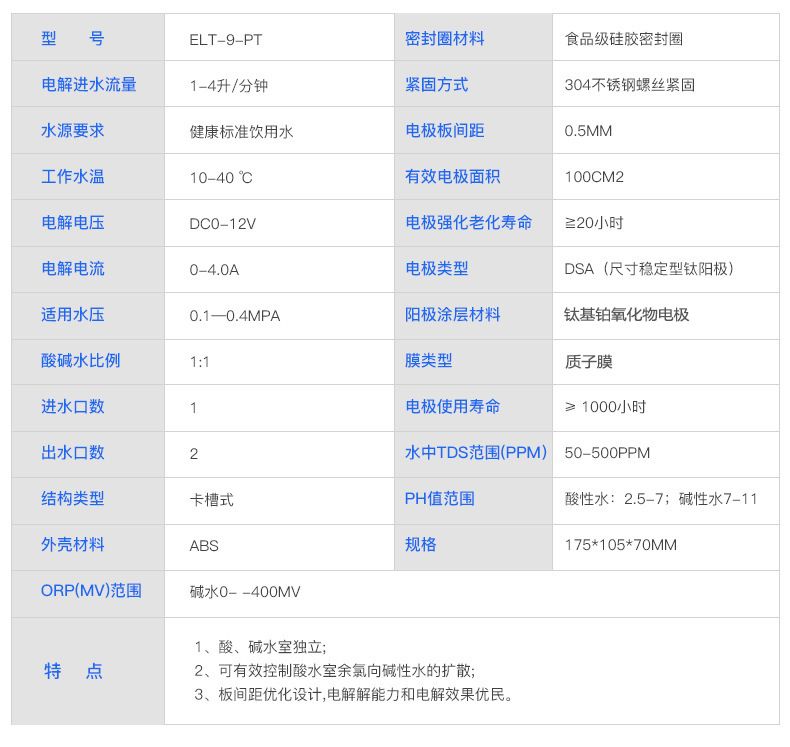
Task: Select the 健康标准饮用水 value cell
Action: [241, 131]
